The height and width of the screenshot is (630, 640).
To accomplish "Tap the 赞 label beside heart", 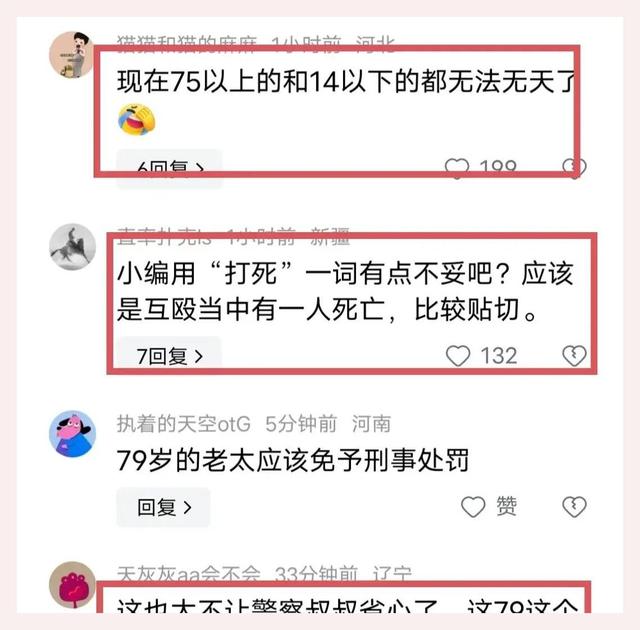I will [x=507, y=506].
